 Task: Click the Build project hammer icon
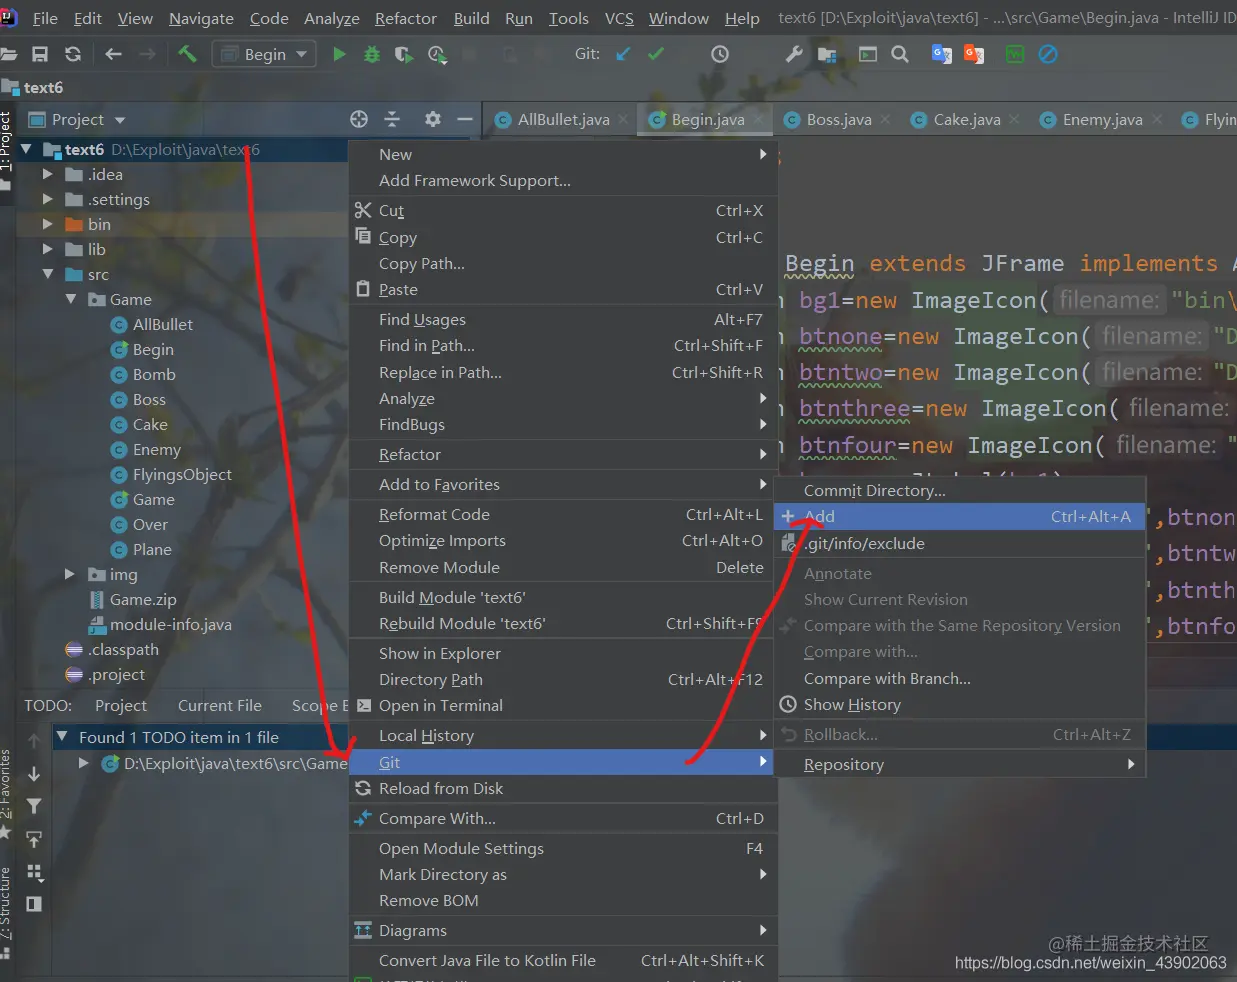click(x=187, y=54)
